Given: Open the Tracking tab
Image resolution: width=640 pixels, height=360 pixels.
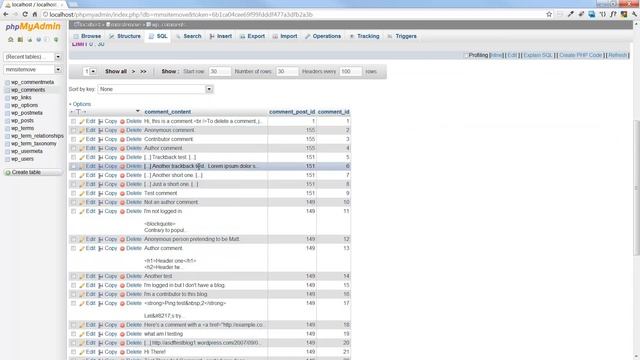Looking at the screenshot, I should tap(364, 36).
